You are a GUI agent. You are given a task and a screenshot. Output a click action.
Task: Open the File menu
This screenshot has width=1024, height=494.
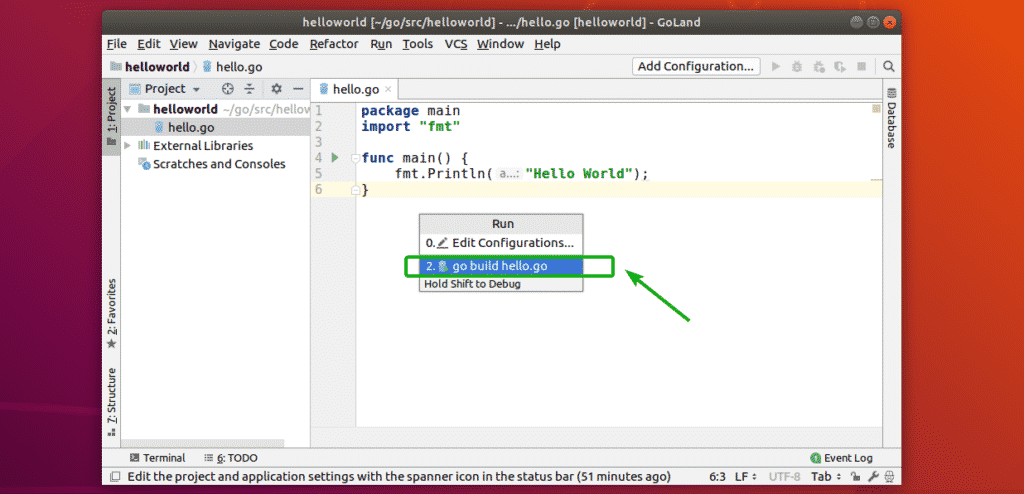[x=116, y=44]
